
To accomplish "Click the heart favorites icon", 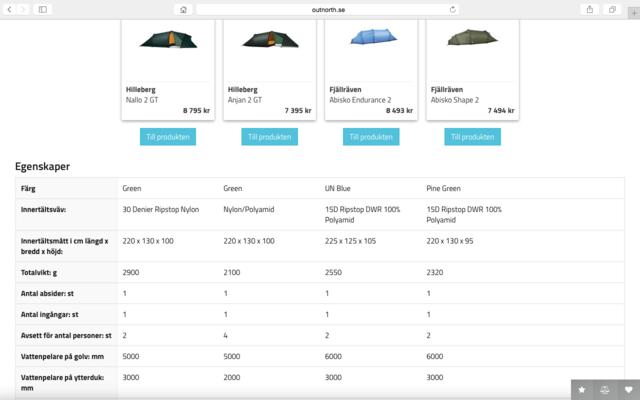I will pos(628,389).
